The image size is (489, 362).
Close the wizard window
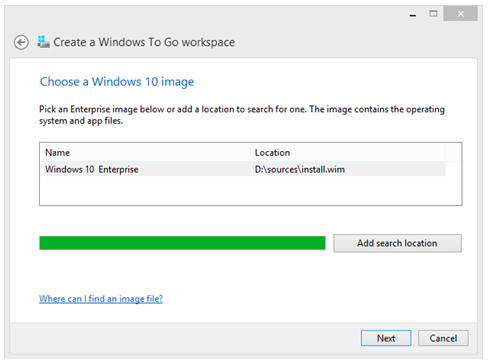[460, 14]
